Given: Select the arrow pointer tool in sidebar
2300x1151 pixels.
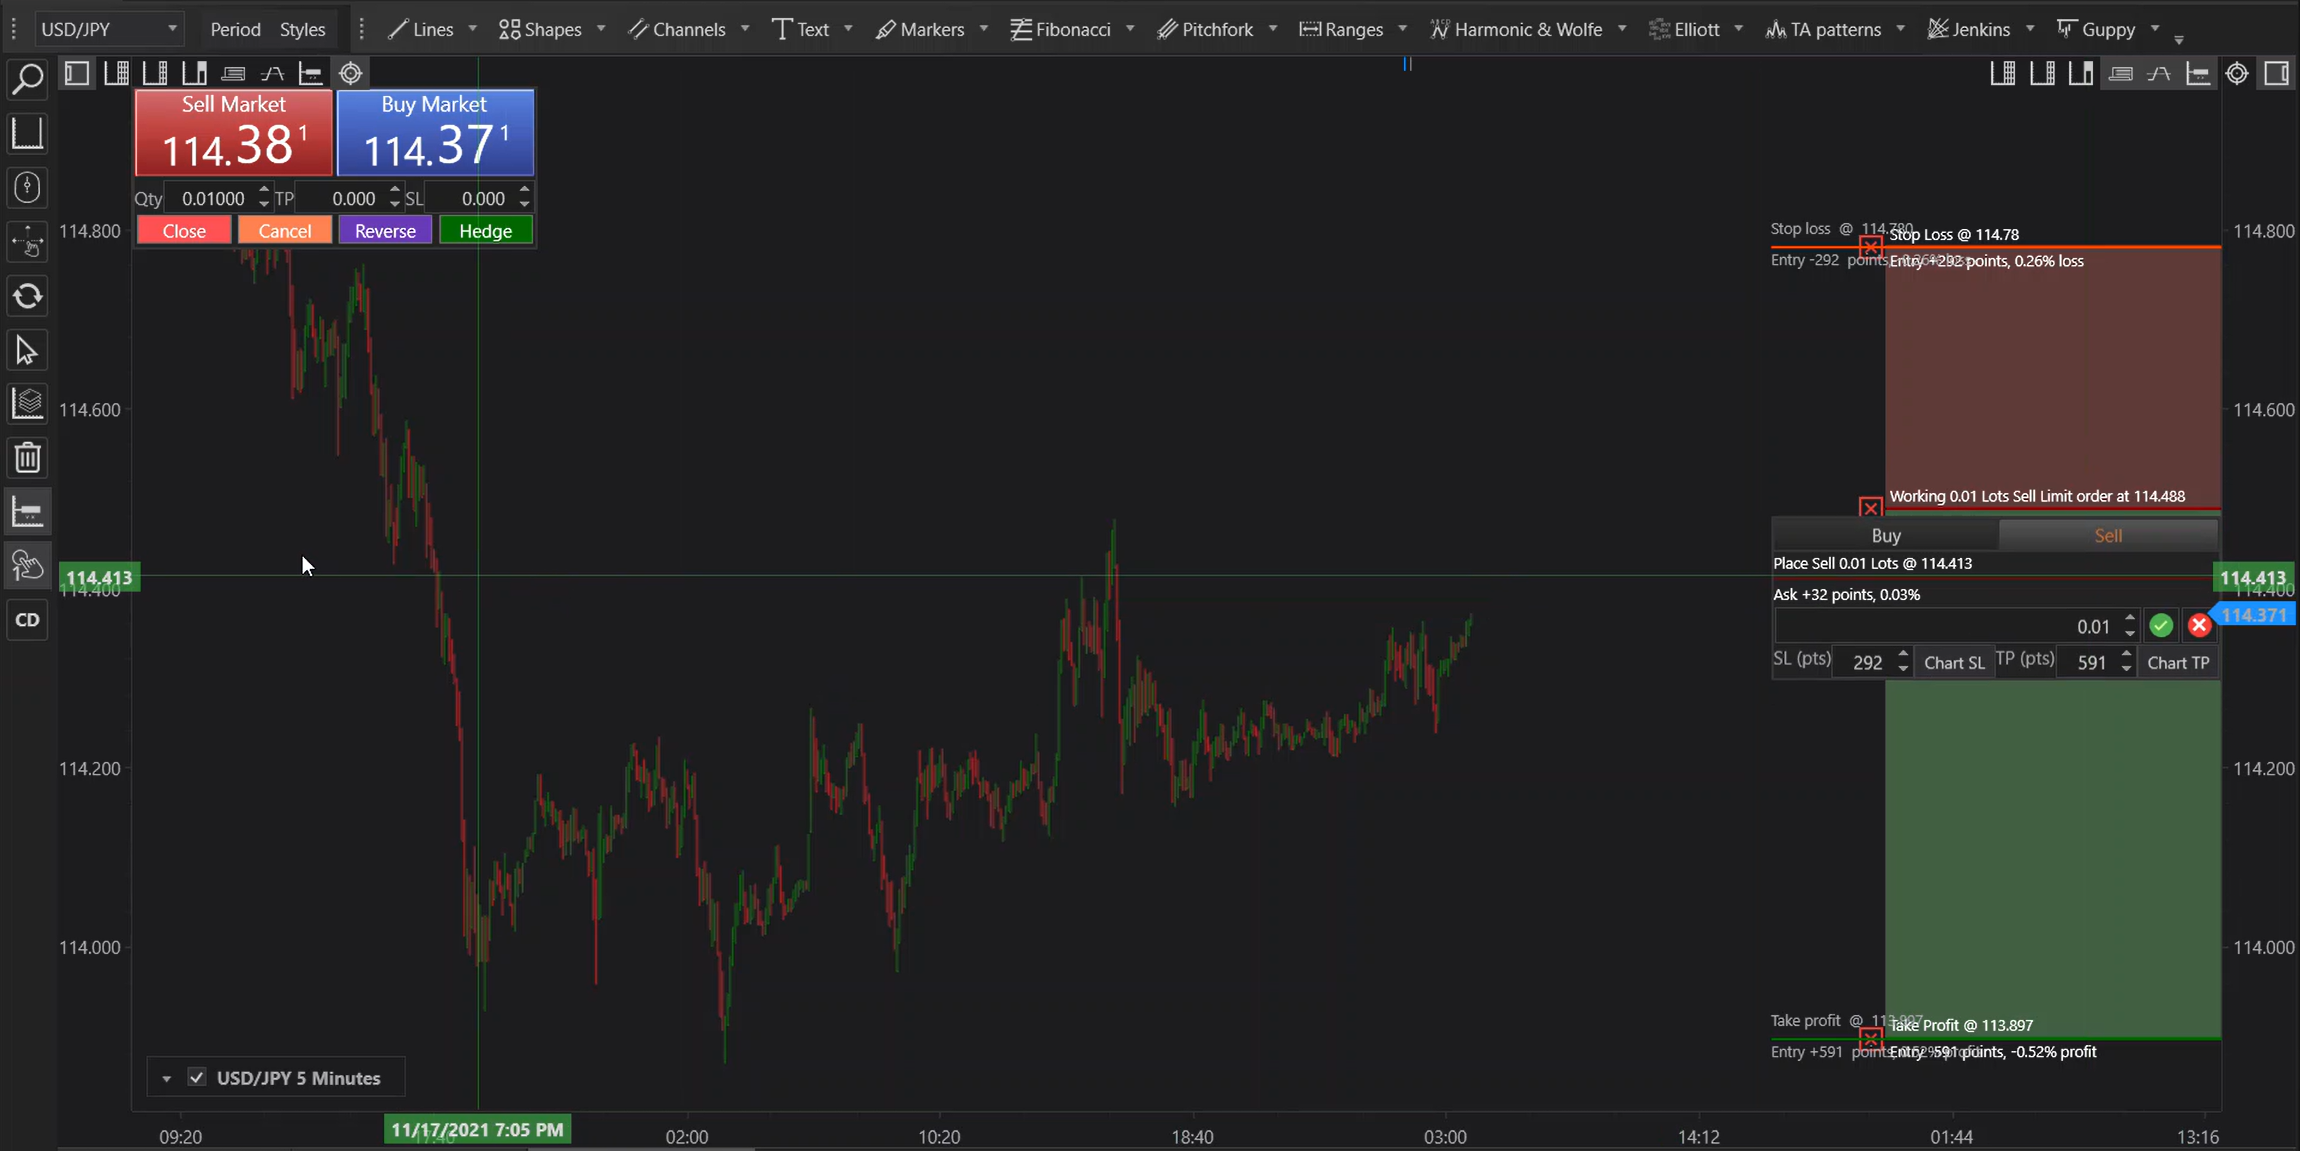Looking at the screenshot, I should (x=27, y=351).
